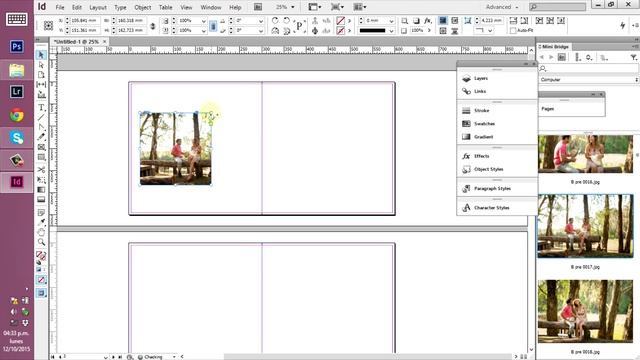The width and height of the screenshot is (640, 360).
Task: Select the Gap tool
Action: [41, 84]
